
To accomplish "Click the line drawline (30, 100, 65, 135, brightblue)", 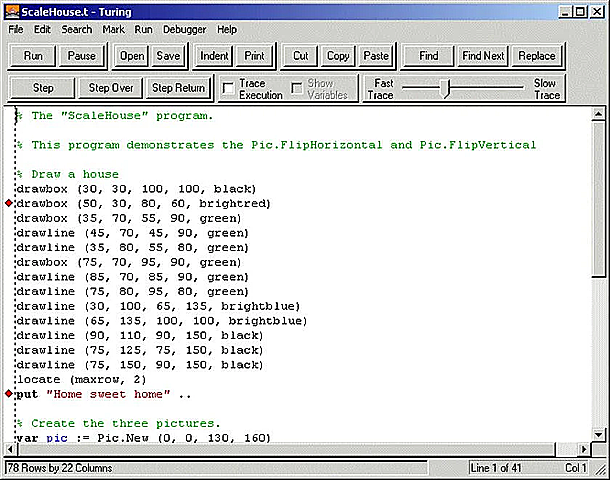I will (158, 306).
